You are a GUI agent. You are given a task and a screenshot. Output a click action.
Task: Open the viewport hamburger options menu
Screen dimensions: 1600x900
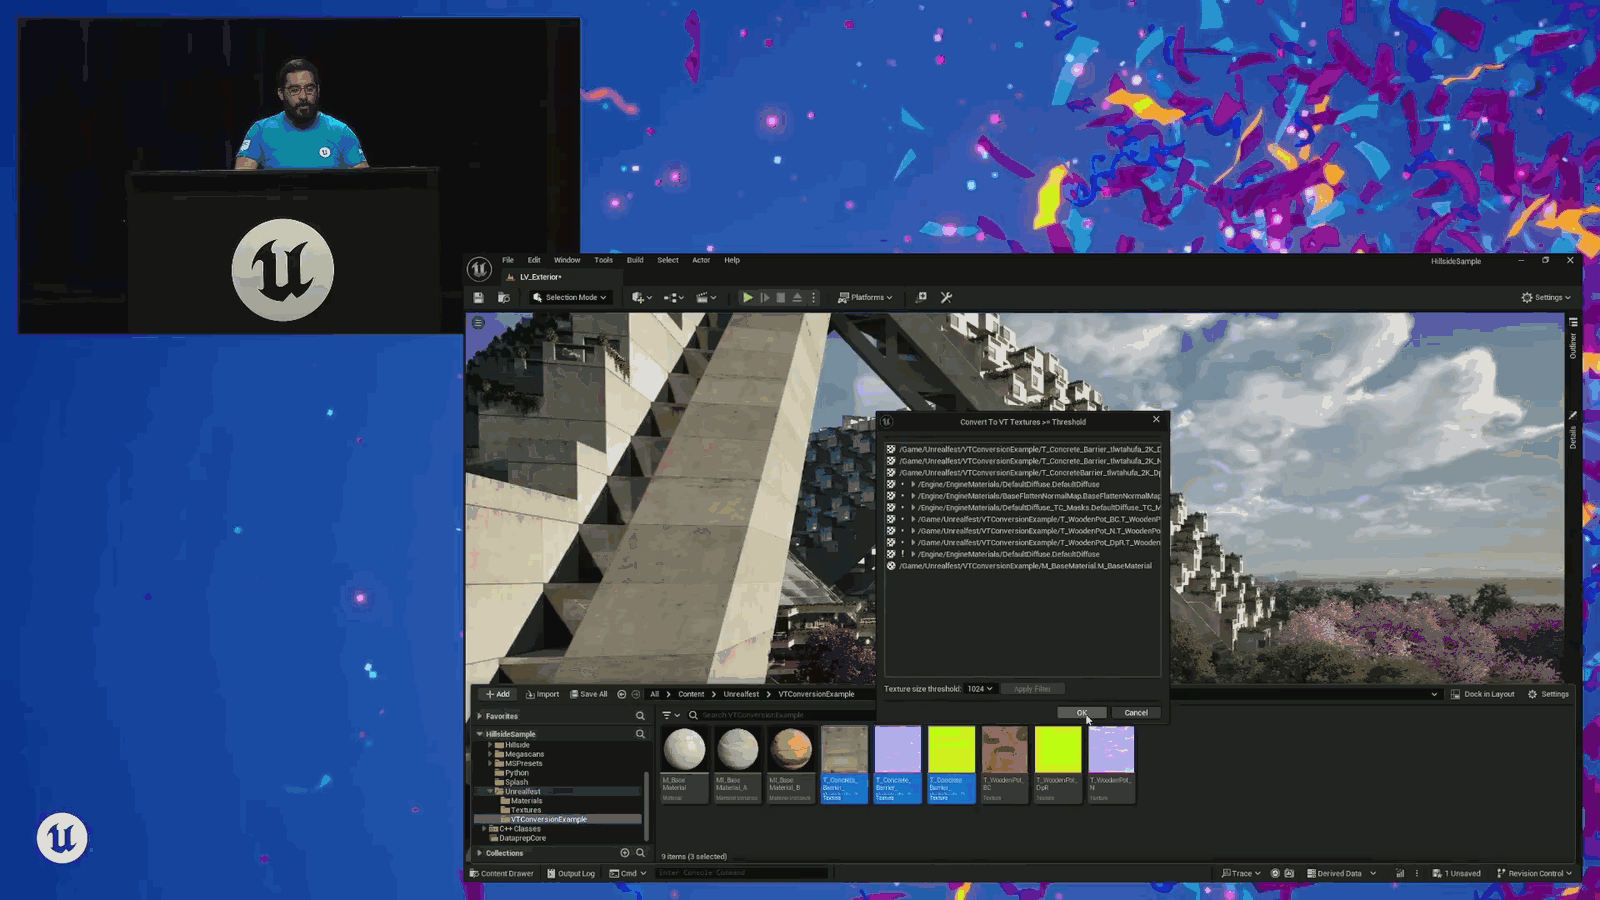coord(478,323)
